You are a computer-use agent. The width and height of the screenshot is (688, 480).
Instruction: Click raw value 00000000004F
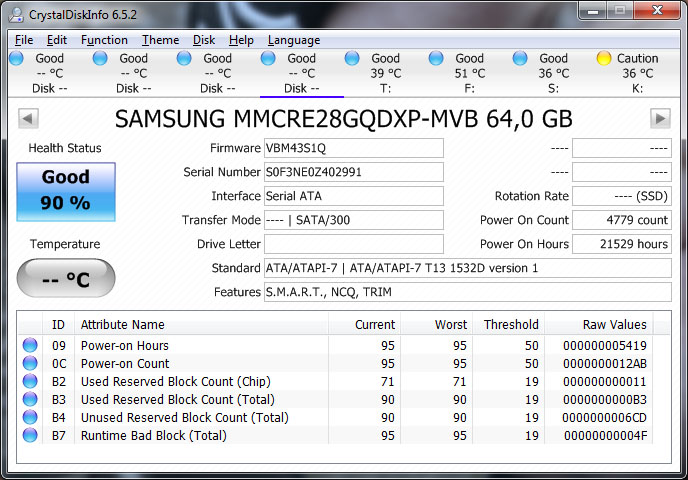point(606,436)
